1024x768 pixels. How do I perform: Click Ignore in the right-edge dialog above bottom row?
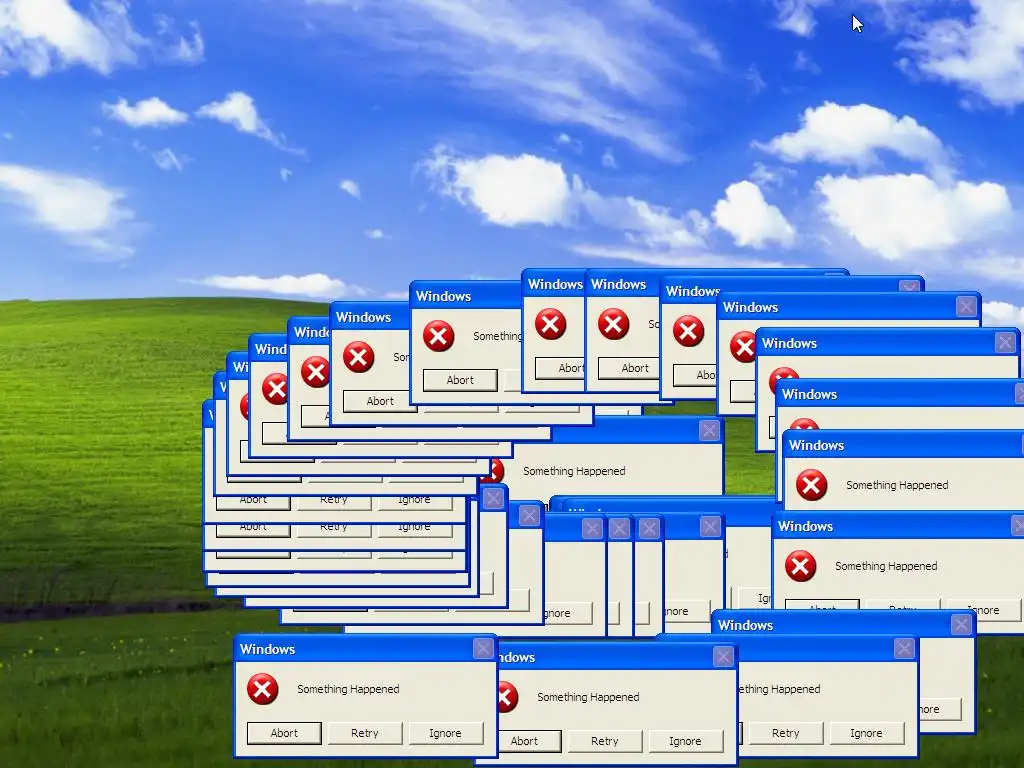coord(983,609)
